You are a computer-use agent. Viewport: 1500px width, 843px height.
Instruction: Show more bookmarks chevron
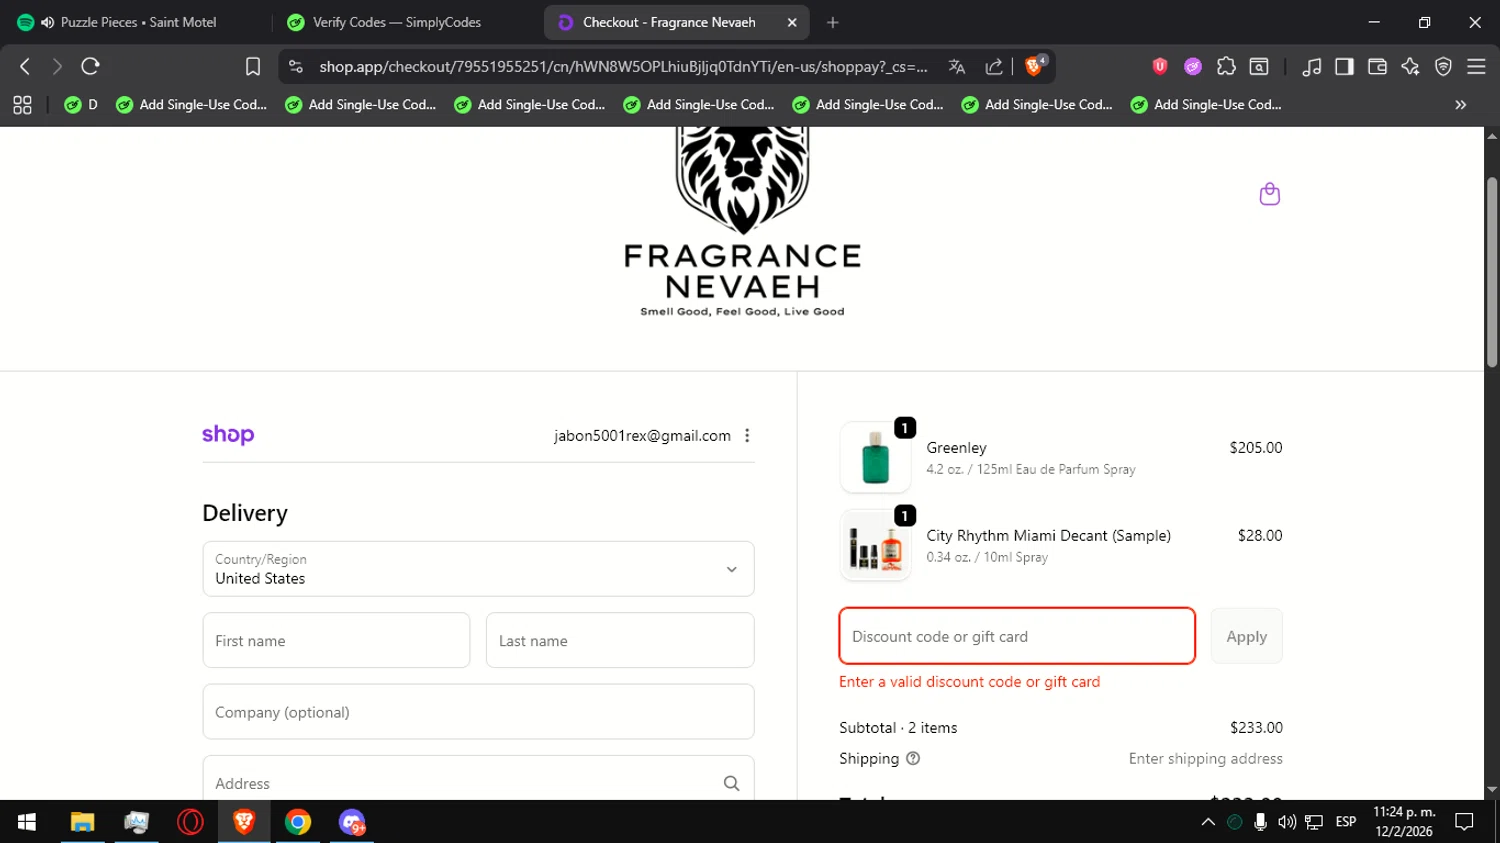click(x=1460, y=104)
